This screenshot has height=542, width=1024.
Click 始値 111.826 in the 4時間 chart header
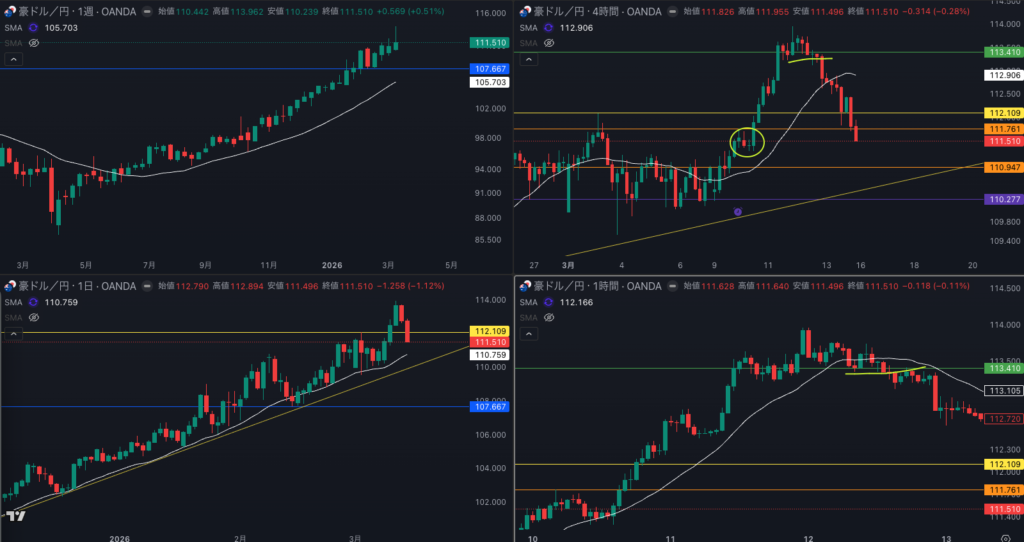click(x=709, y=12)
